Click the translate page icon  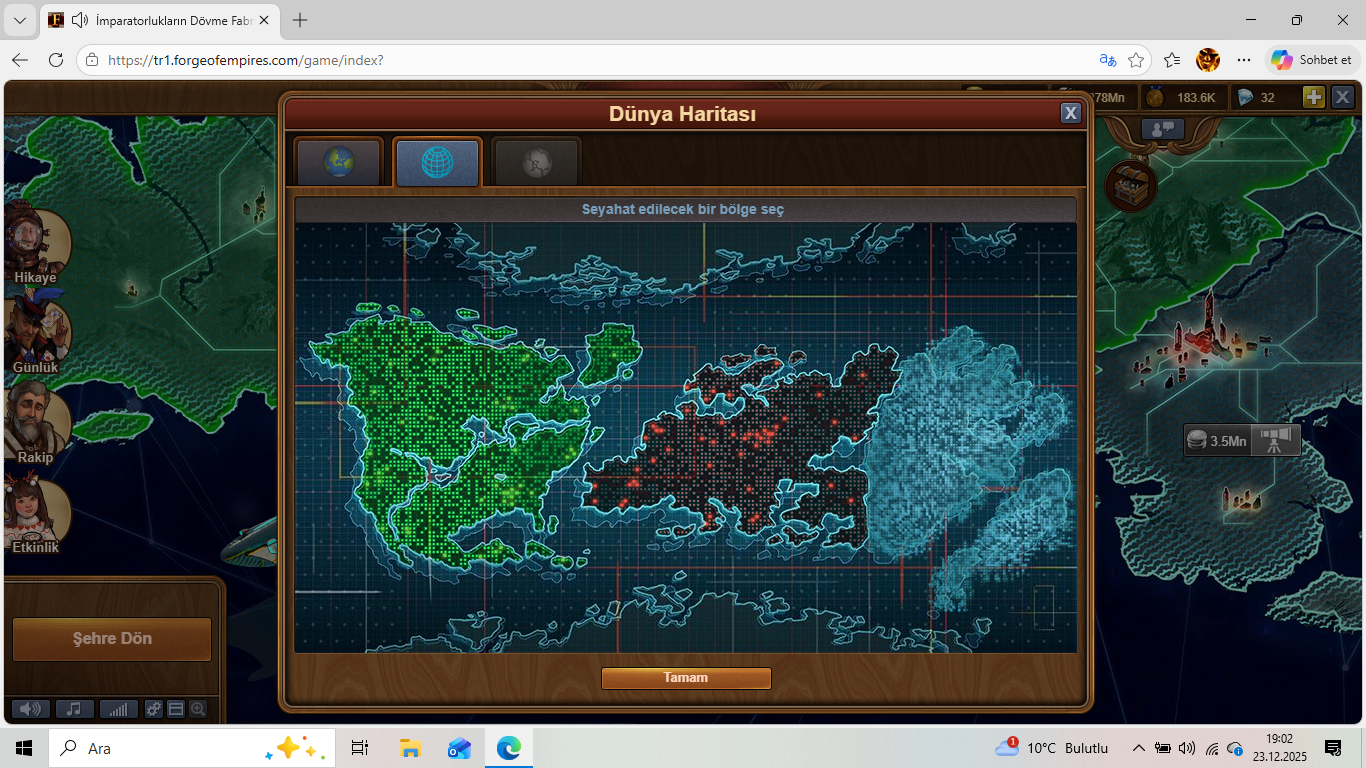[1107, 60]
